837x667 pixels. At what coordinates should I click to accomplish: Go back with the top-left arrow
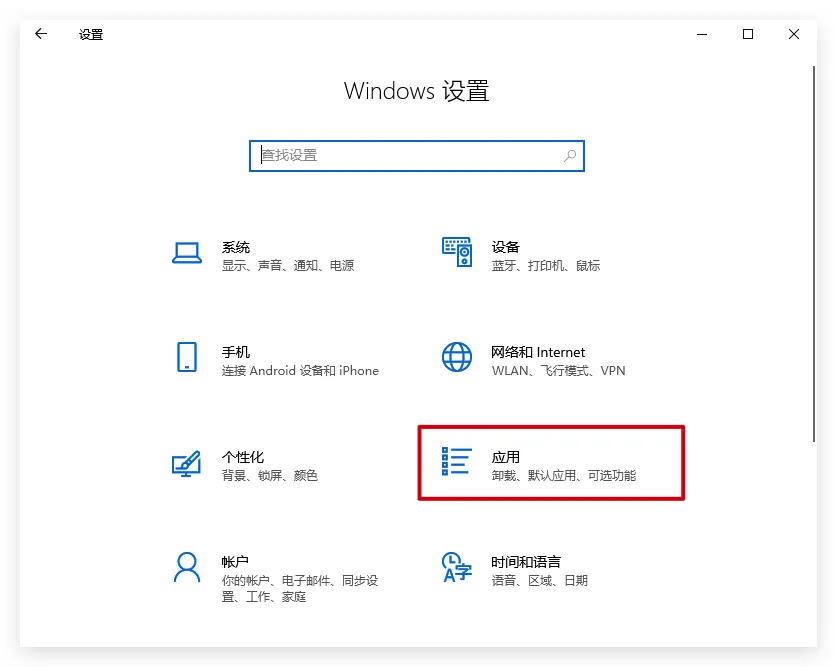click(41, 34)
